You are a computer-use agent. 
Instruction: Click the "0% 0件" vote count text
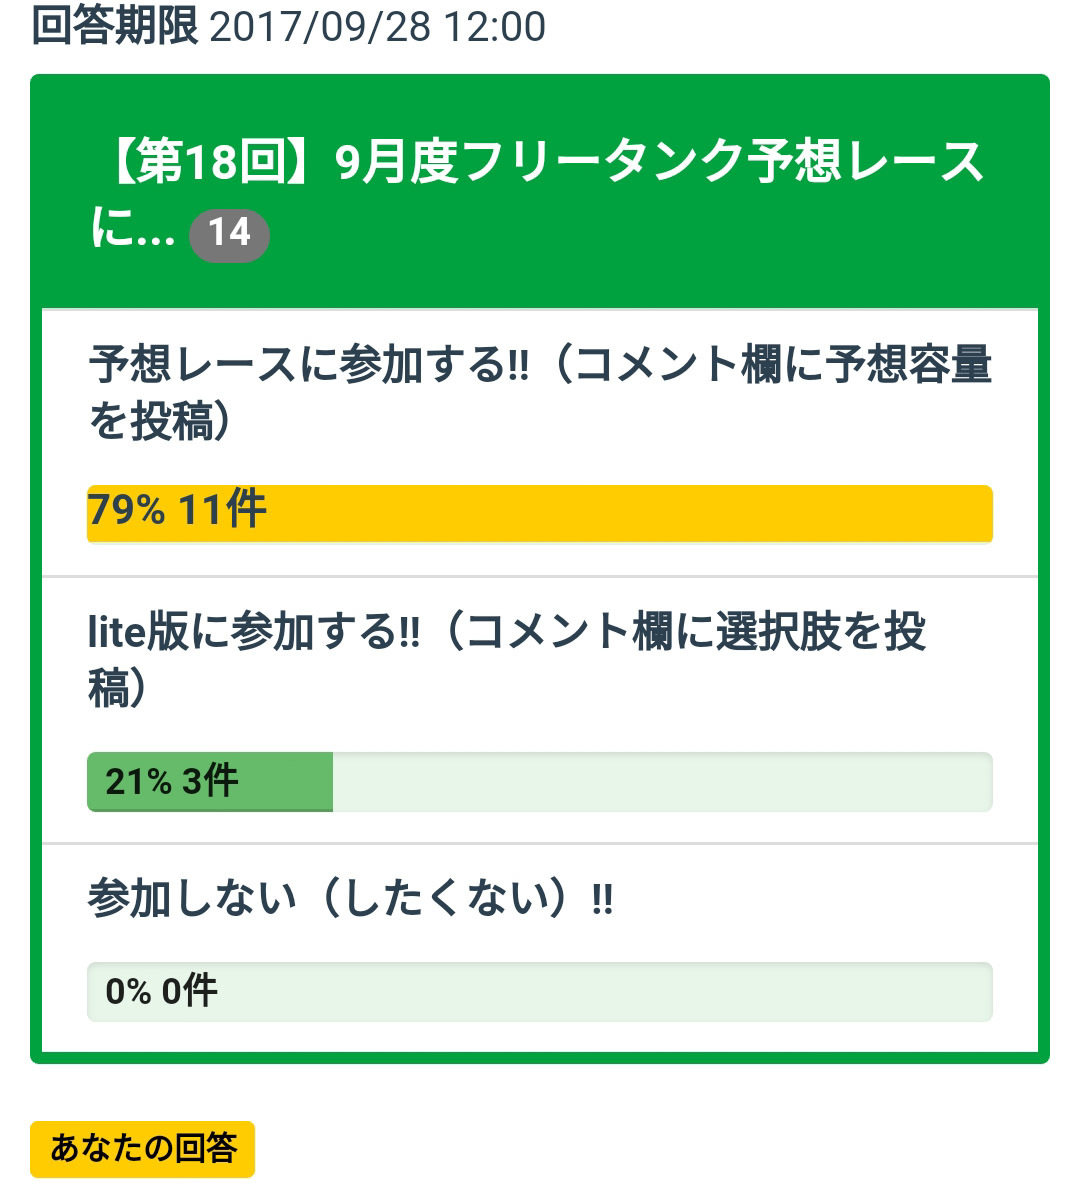pyautogui.click(x=161, y=992)
